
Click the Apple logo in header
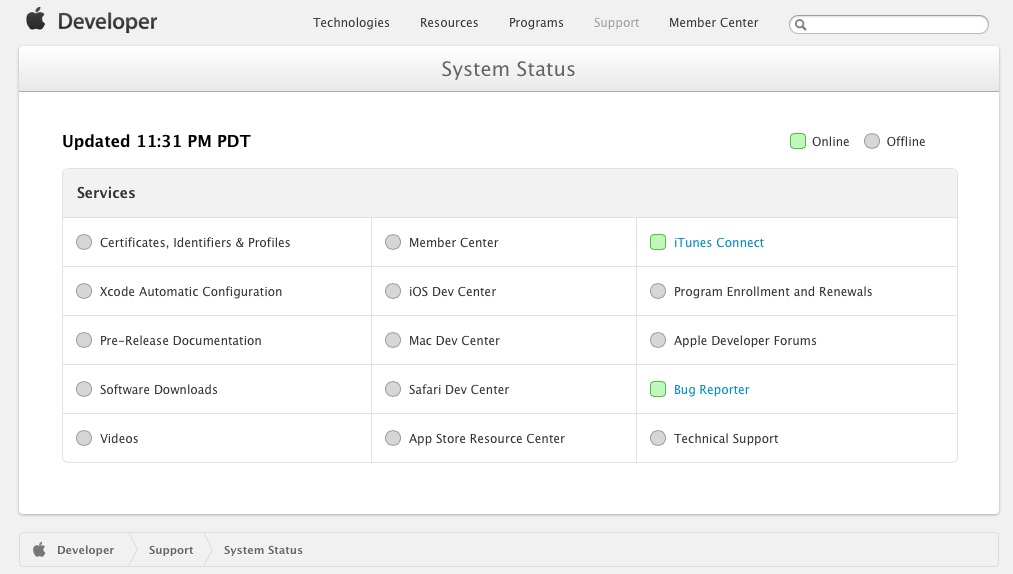tap(36, 20)
